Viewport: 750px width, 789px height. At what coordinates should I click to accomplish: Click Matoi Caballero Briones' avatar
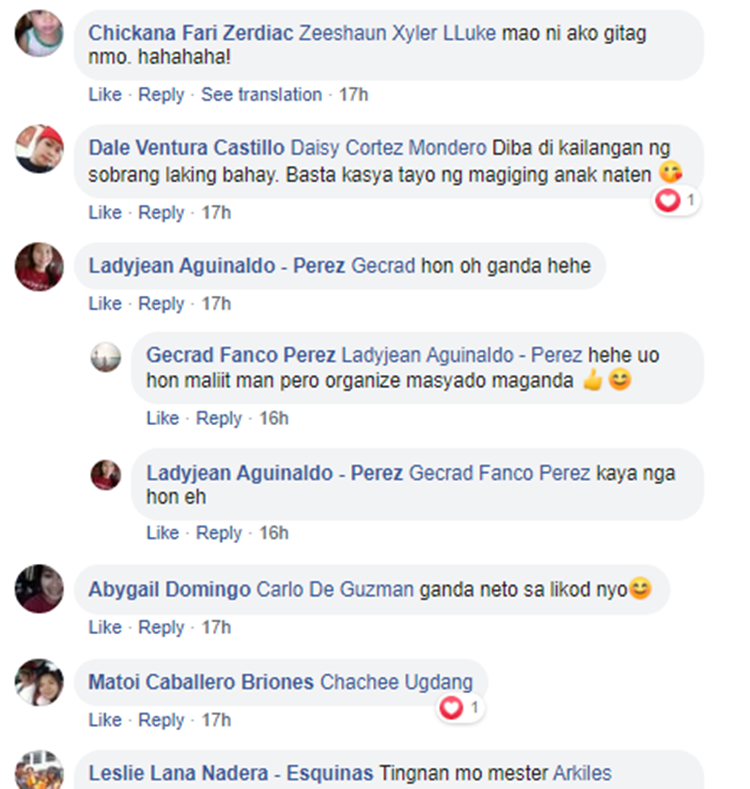(39, 682)
